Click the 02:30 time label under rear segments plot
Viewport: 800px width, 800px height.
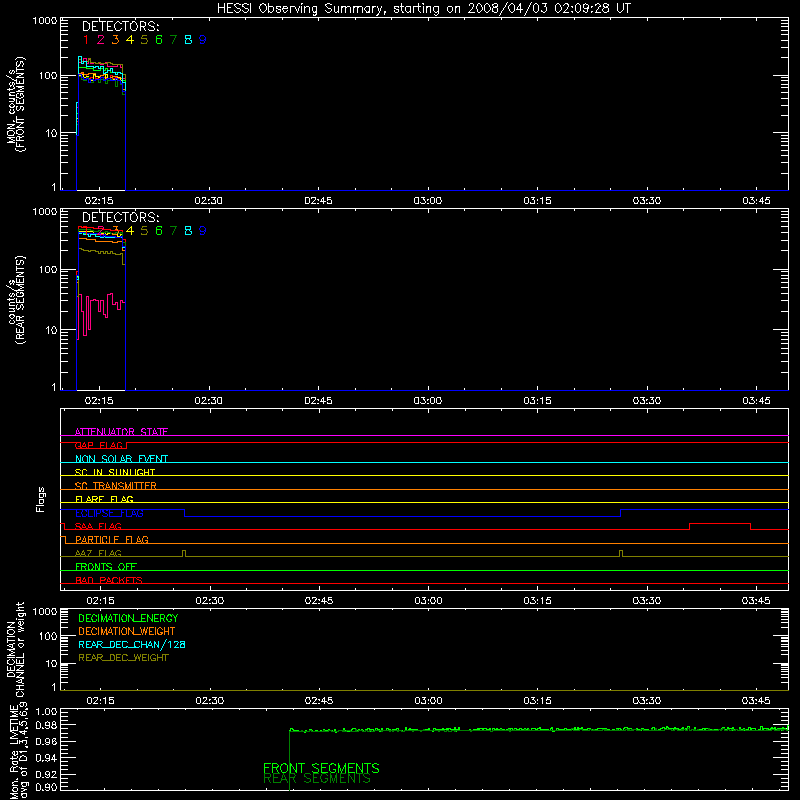tap(209, 401)
